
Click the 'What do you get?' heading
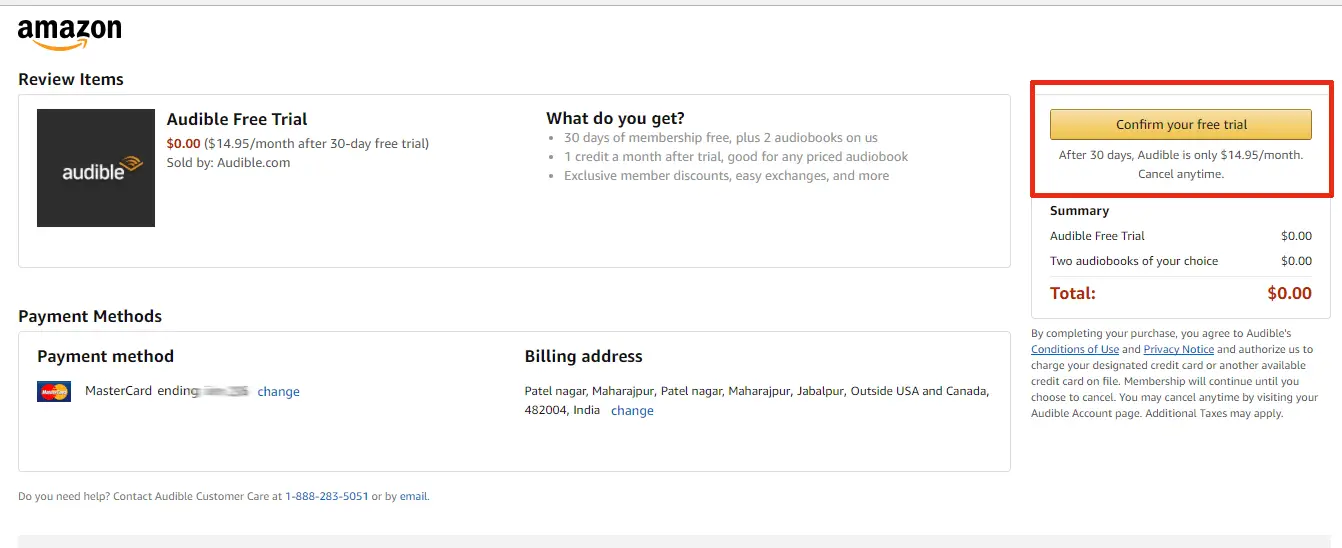tap(615, 119)
